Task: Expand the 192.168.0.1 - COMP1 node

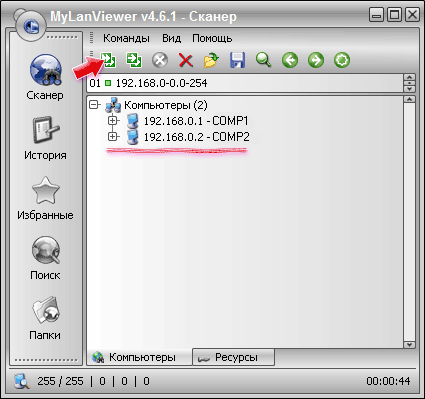Action: (x=113, y=121)
